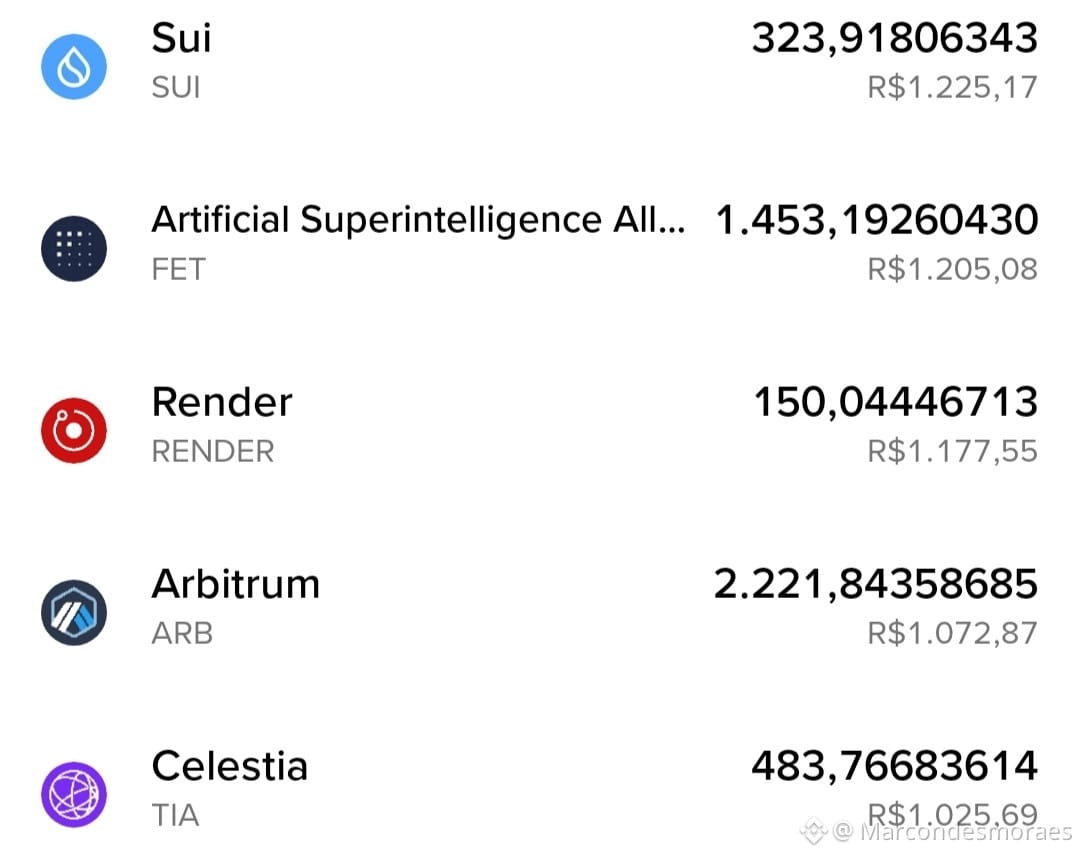Tap the red Render coin icon
This screenshot has height=856, width=1080.
pos(74,430)
